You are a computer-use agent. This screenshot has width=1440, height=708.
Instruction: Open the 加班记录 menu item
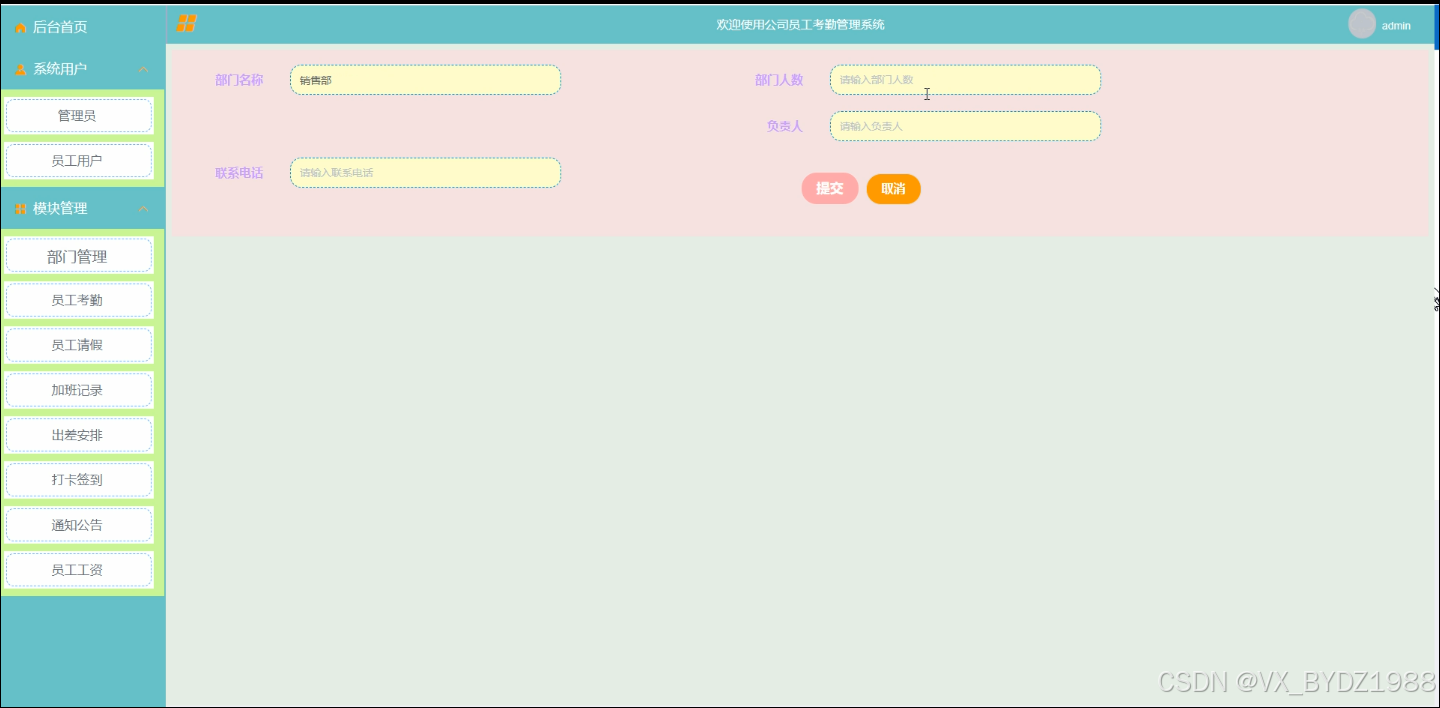78,390
